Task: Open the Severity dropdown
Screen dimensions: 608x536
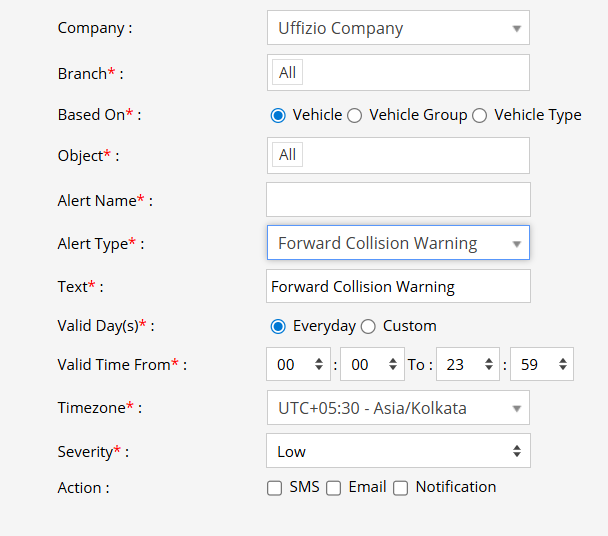Action: [397, 451]
